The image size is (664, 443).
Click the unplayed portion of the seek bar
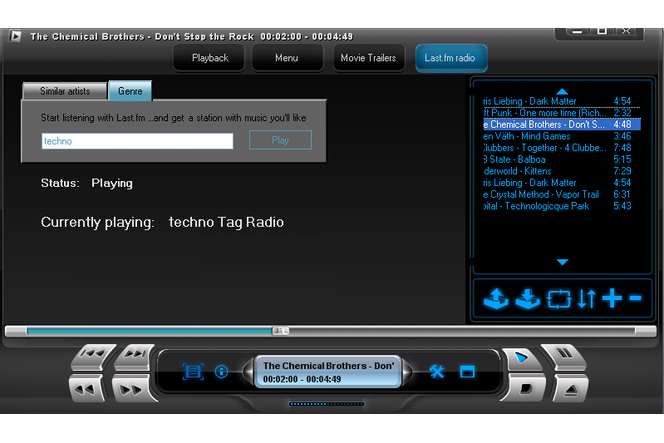pyautogui.click(x=462, y=331)
